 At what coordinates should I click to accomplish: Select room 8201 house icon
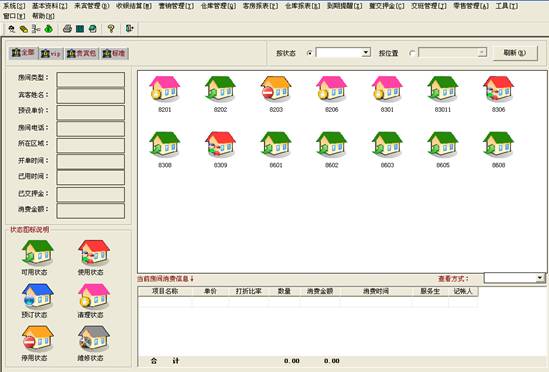tap(165, 89)
